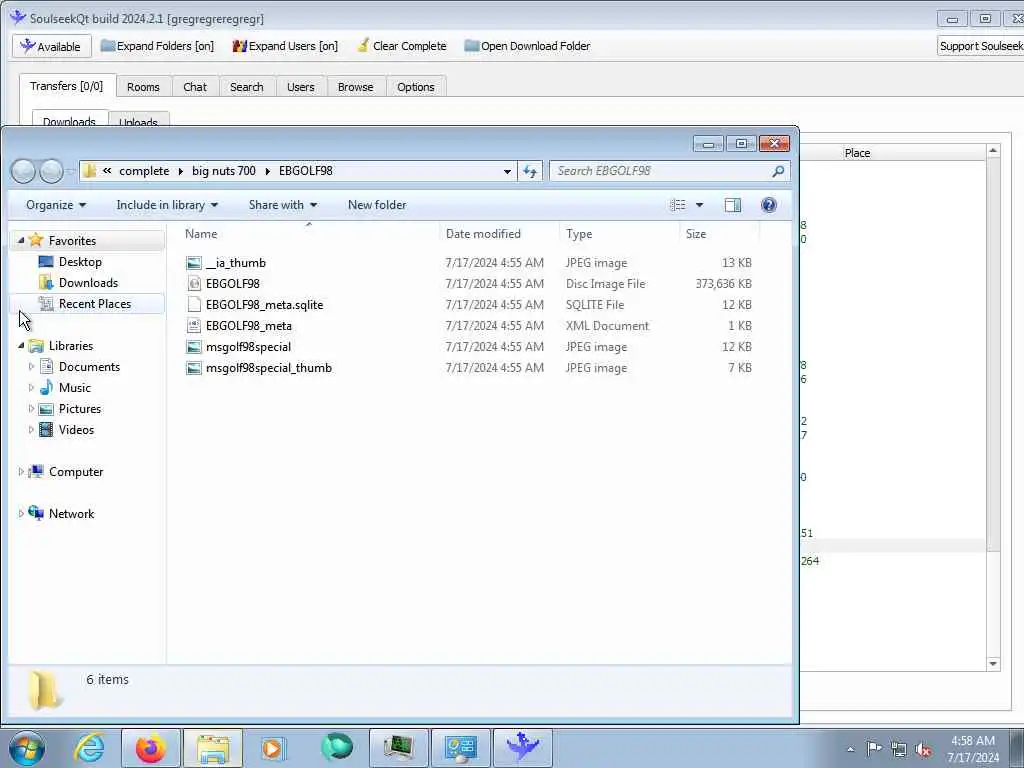Screen dimensions: 1024x768
Task: Open the Organize dropdown menu
Action: (x=56, y=205)
